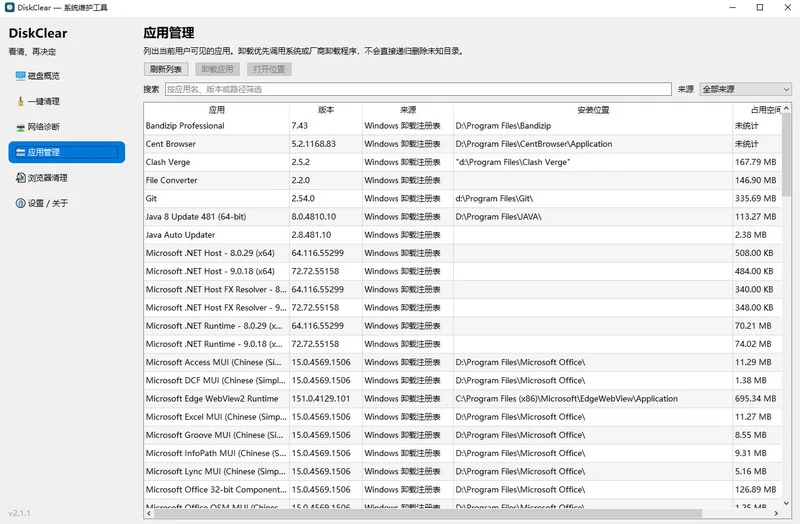This screenshot has height=524, width=800.
Task: Click the one-click cleanup broom icon
Action: point(20,101)
